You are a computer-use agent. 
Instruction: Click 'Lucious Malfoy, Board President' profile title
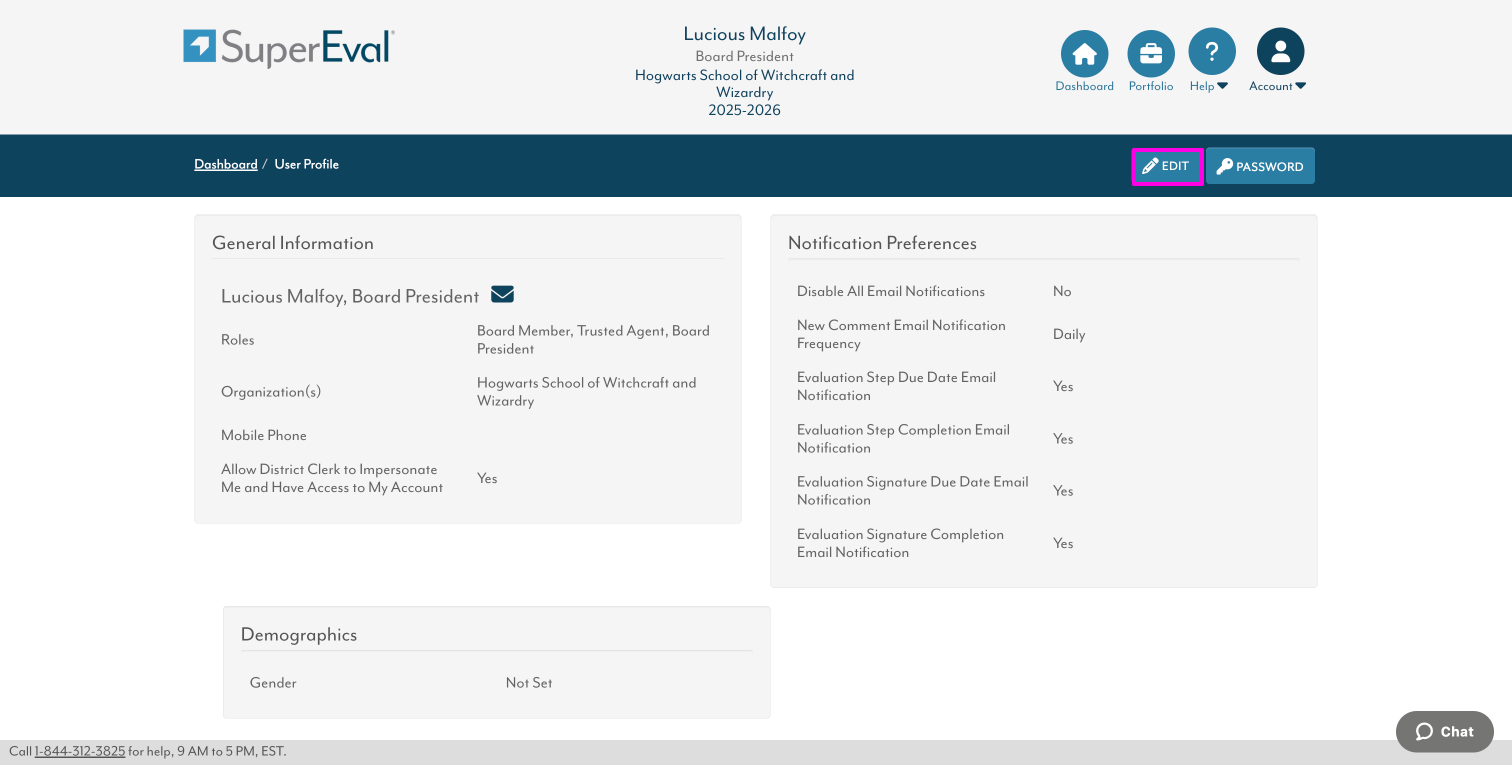[350, 297]
